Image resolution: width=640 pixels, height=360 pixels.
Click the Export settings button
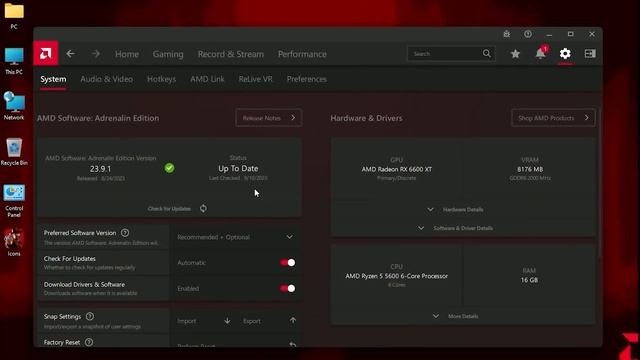tap(269, 321)
